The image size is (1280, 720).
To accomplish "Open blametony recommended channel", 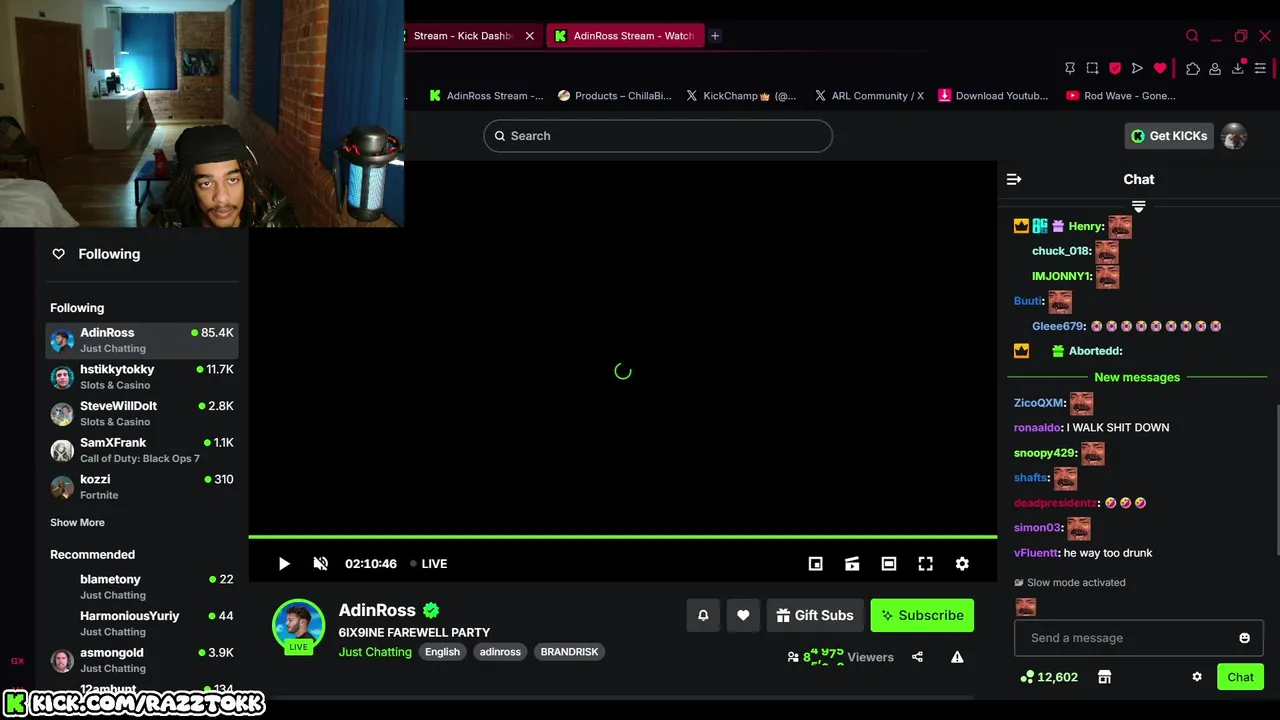I will tap(142, 586).
